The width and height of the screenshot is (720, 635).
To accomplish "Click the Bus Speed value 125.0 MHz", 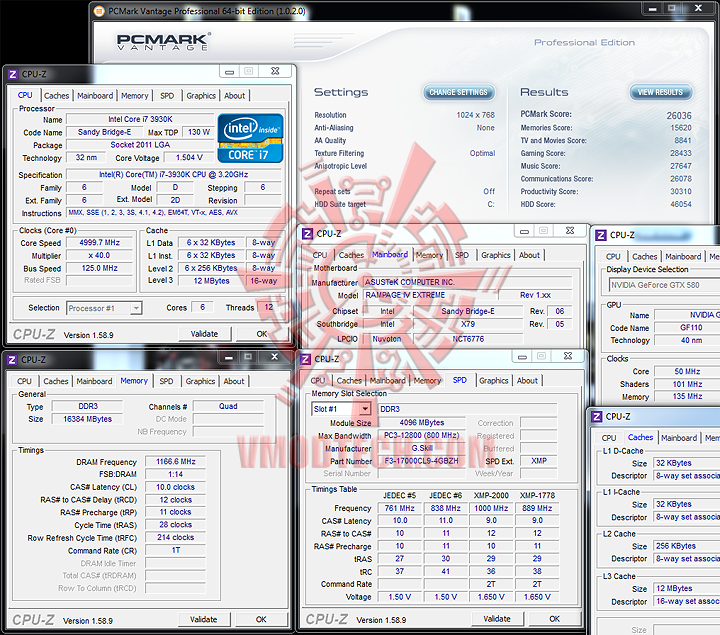I will (100, 268).
